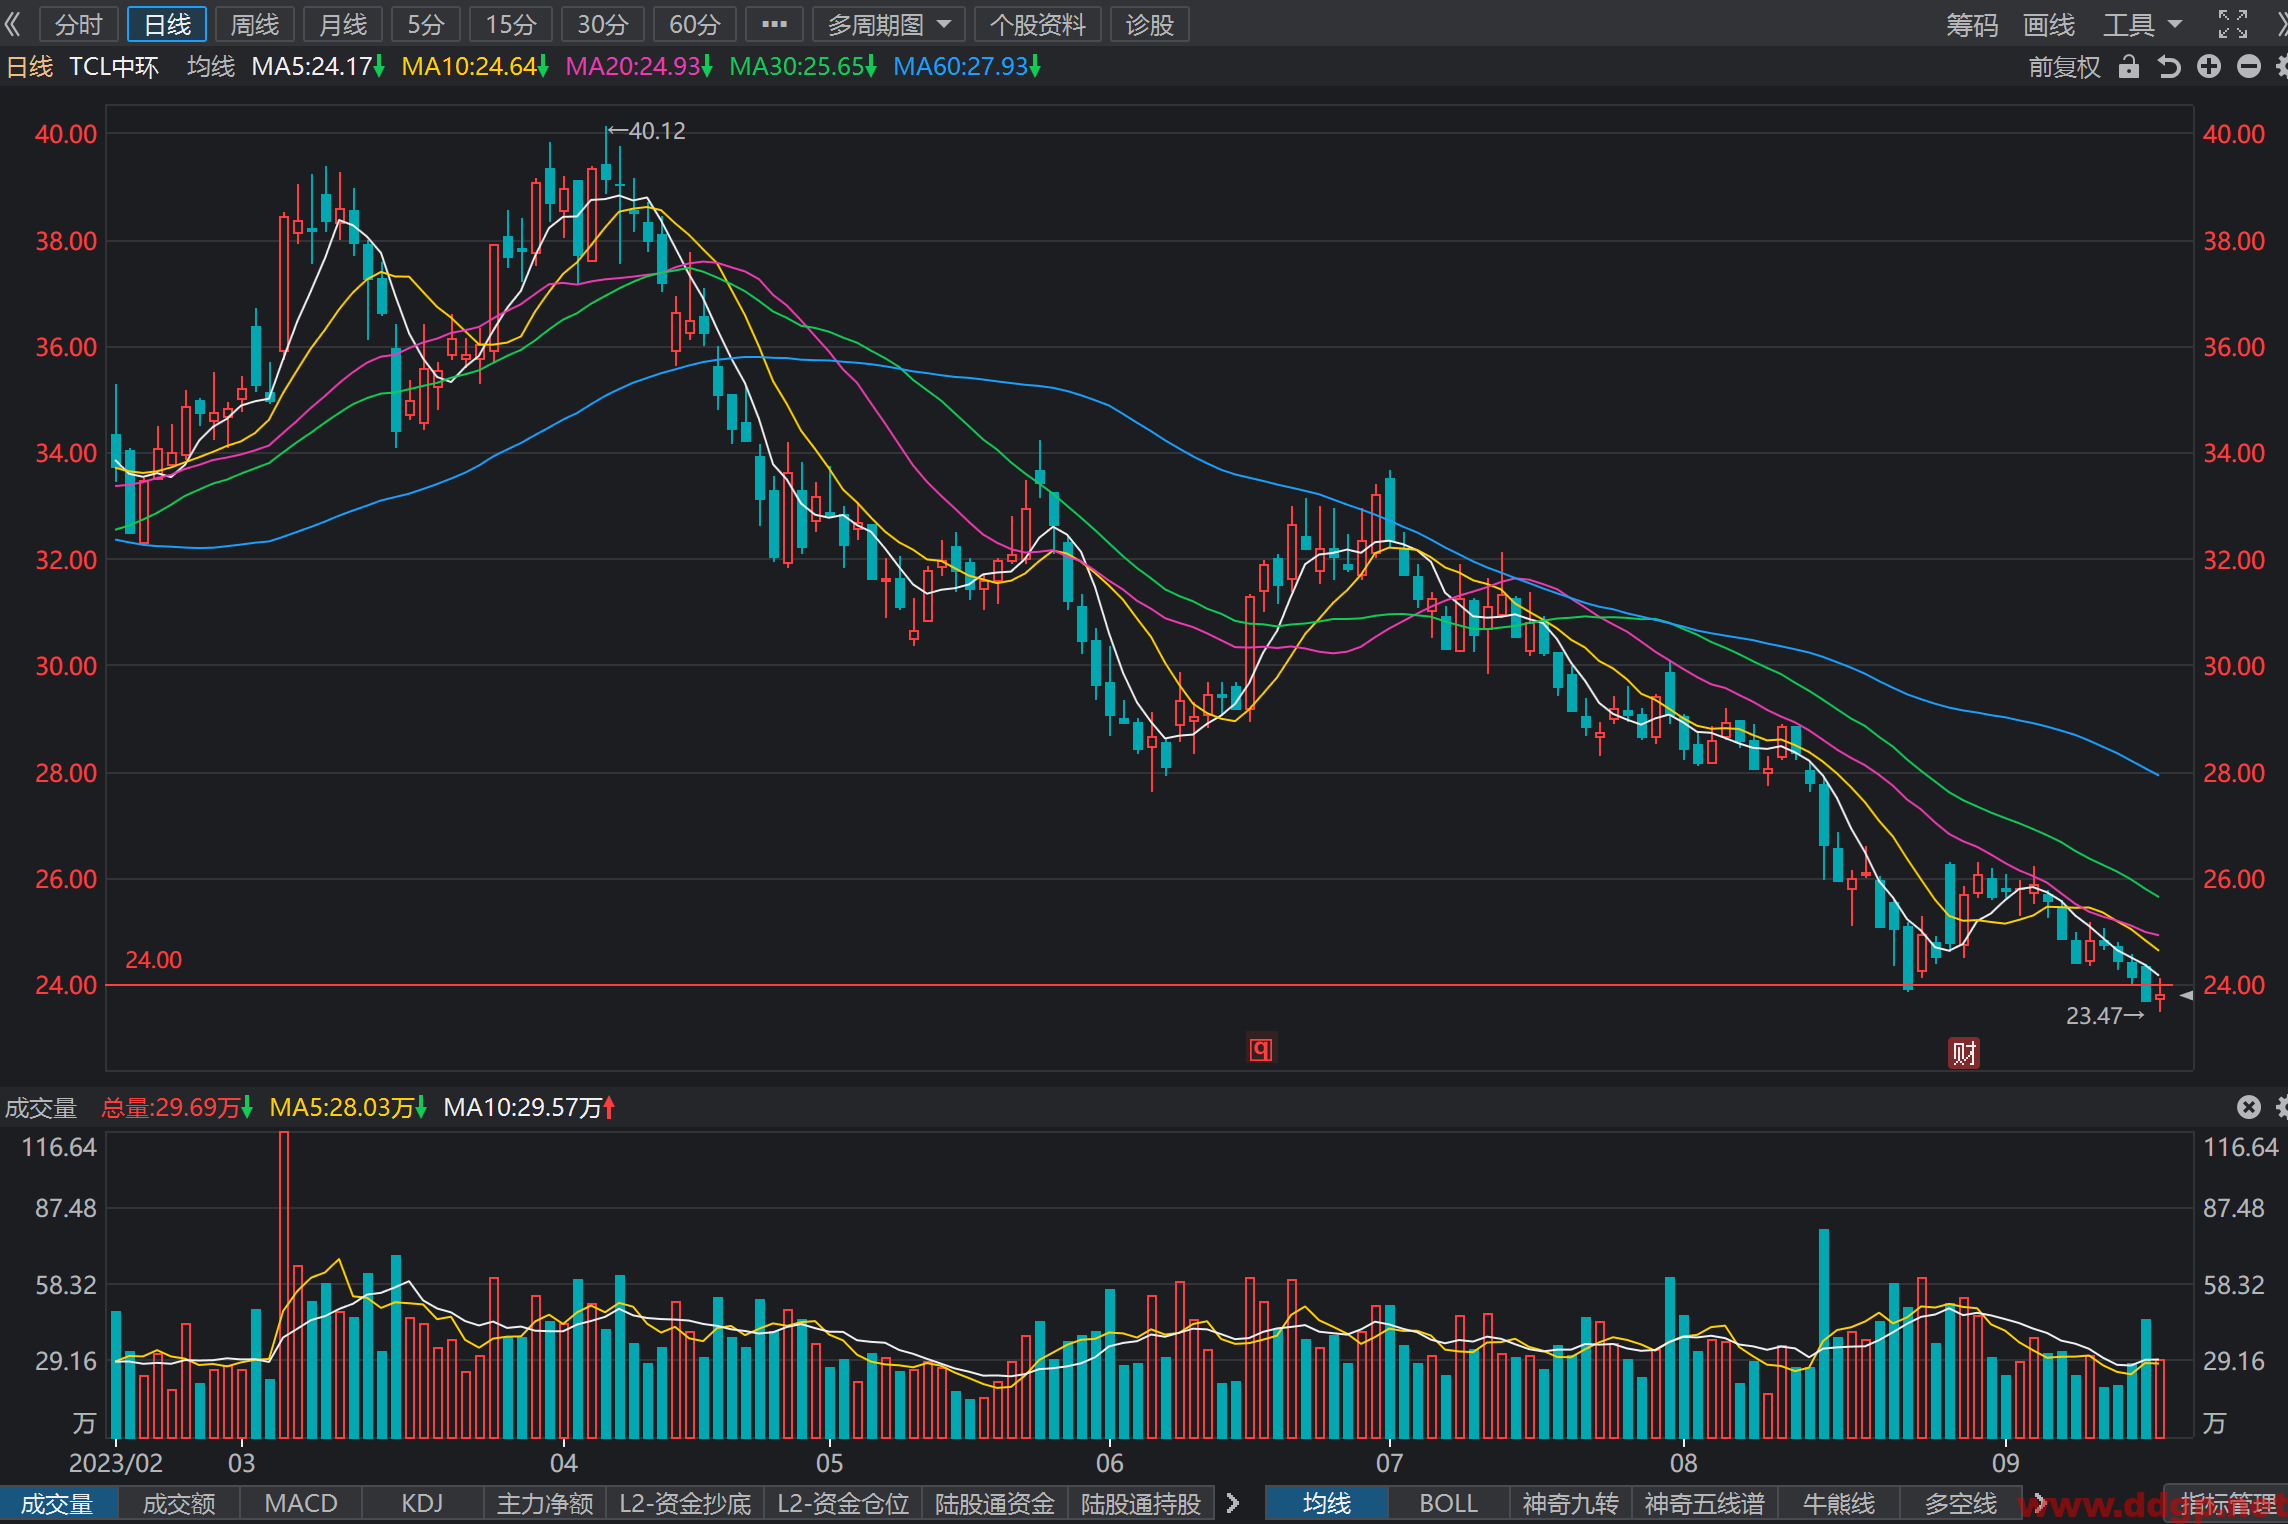Click the 总量:29.69万 label
Screen dimensions: 2288x1524
tap(177, 1107)
